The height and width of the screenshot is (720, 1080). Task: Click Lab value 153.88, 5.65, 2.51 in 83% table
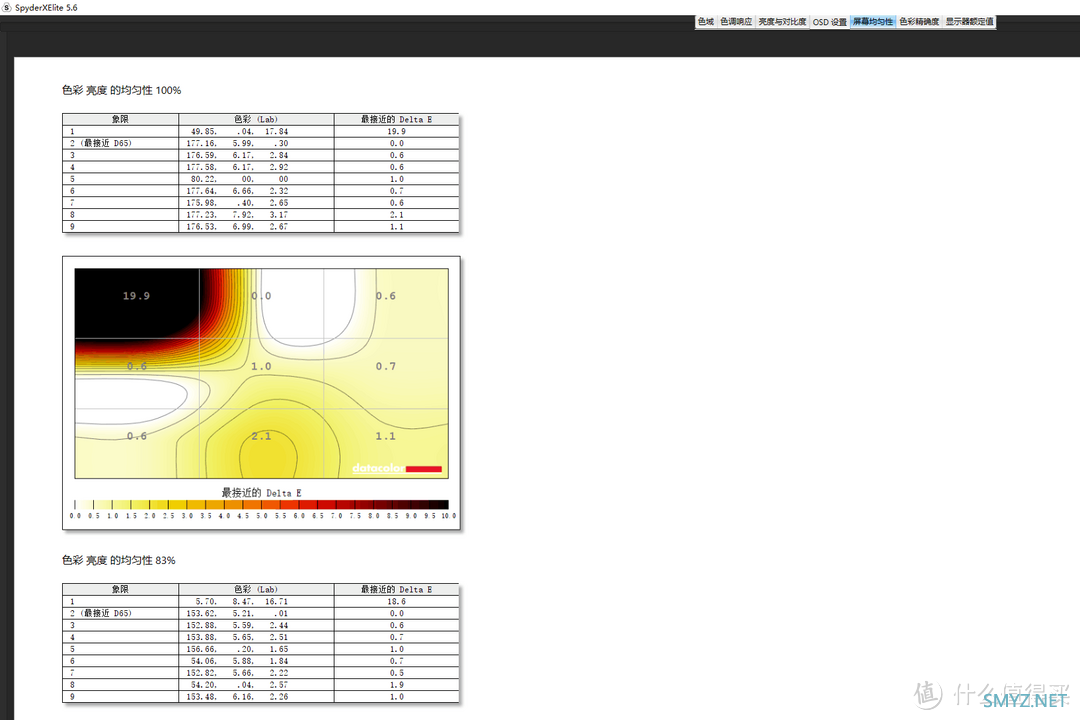pos(238,637)
